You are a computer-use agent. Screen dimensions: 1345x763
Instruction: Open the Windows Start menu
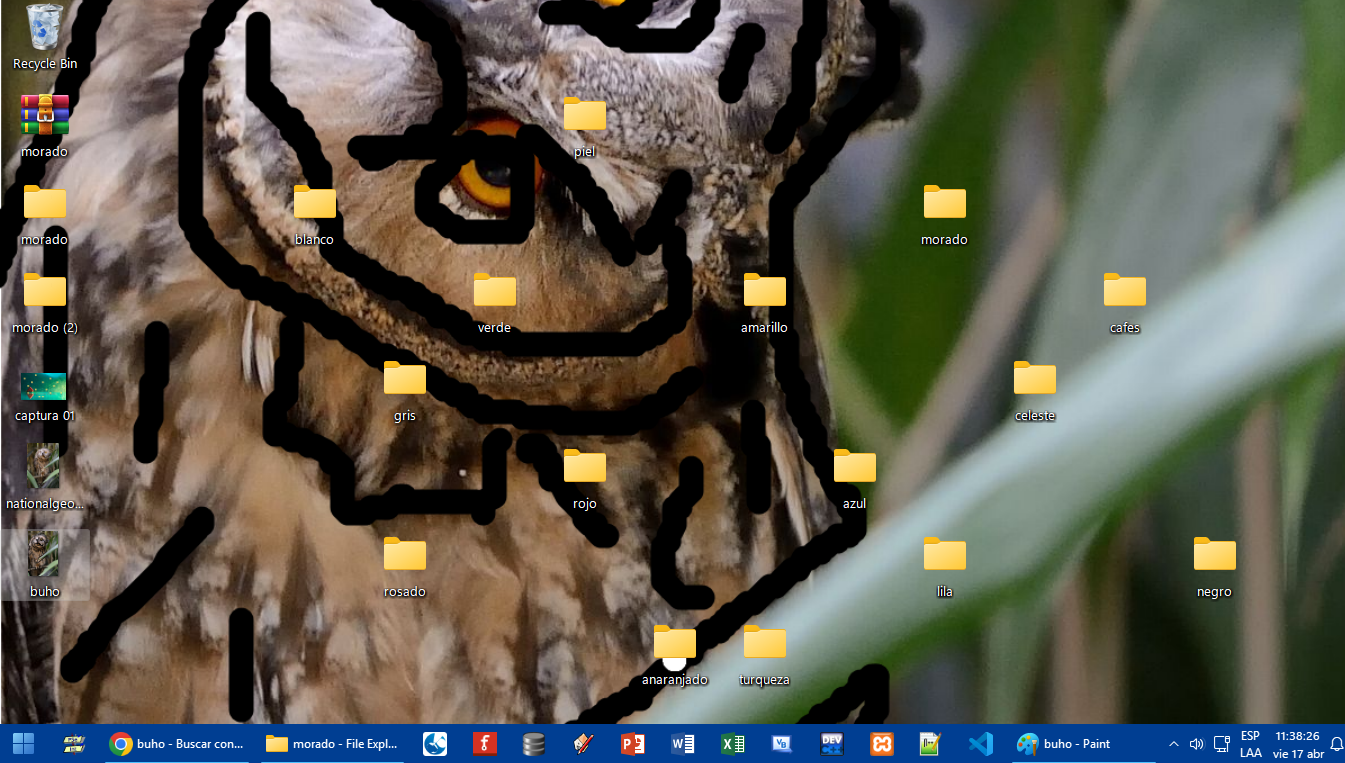[23, 744]
